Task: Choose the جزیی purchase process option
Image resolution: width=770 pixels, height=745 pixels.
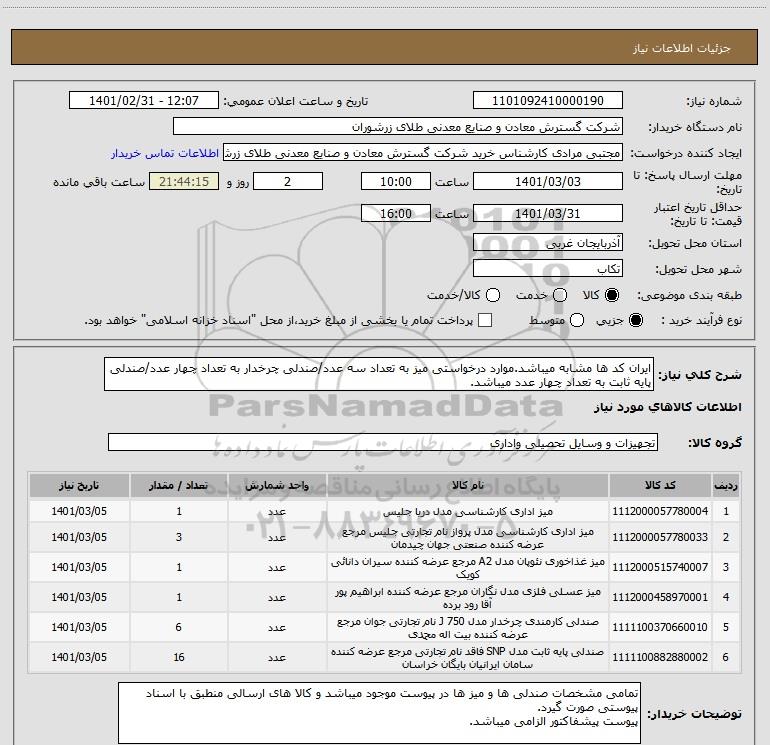Action: (x=635, y=320)
